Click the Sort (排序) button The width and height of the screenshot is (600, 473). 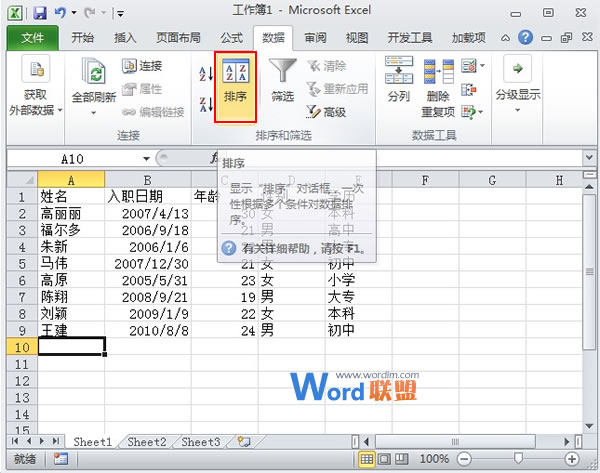click(236, 86)
